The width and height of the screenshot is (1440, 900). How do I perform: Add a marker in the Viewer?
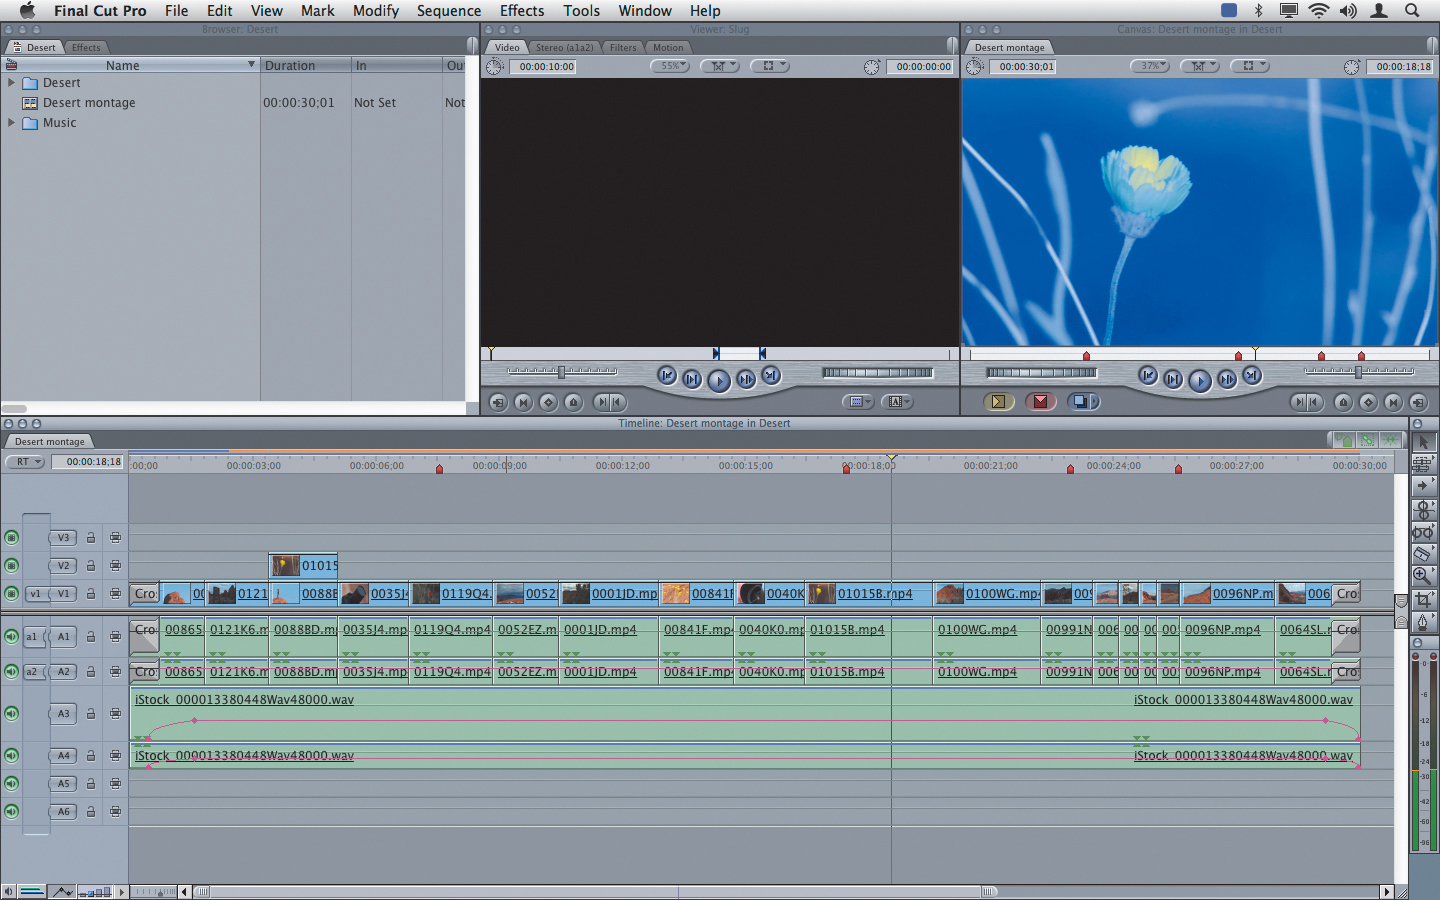573,402
